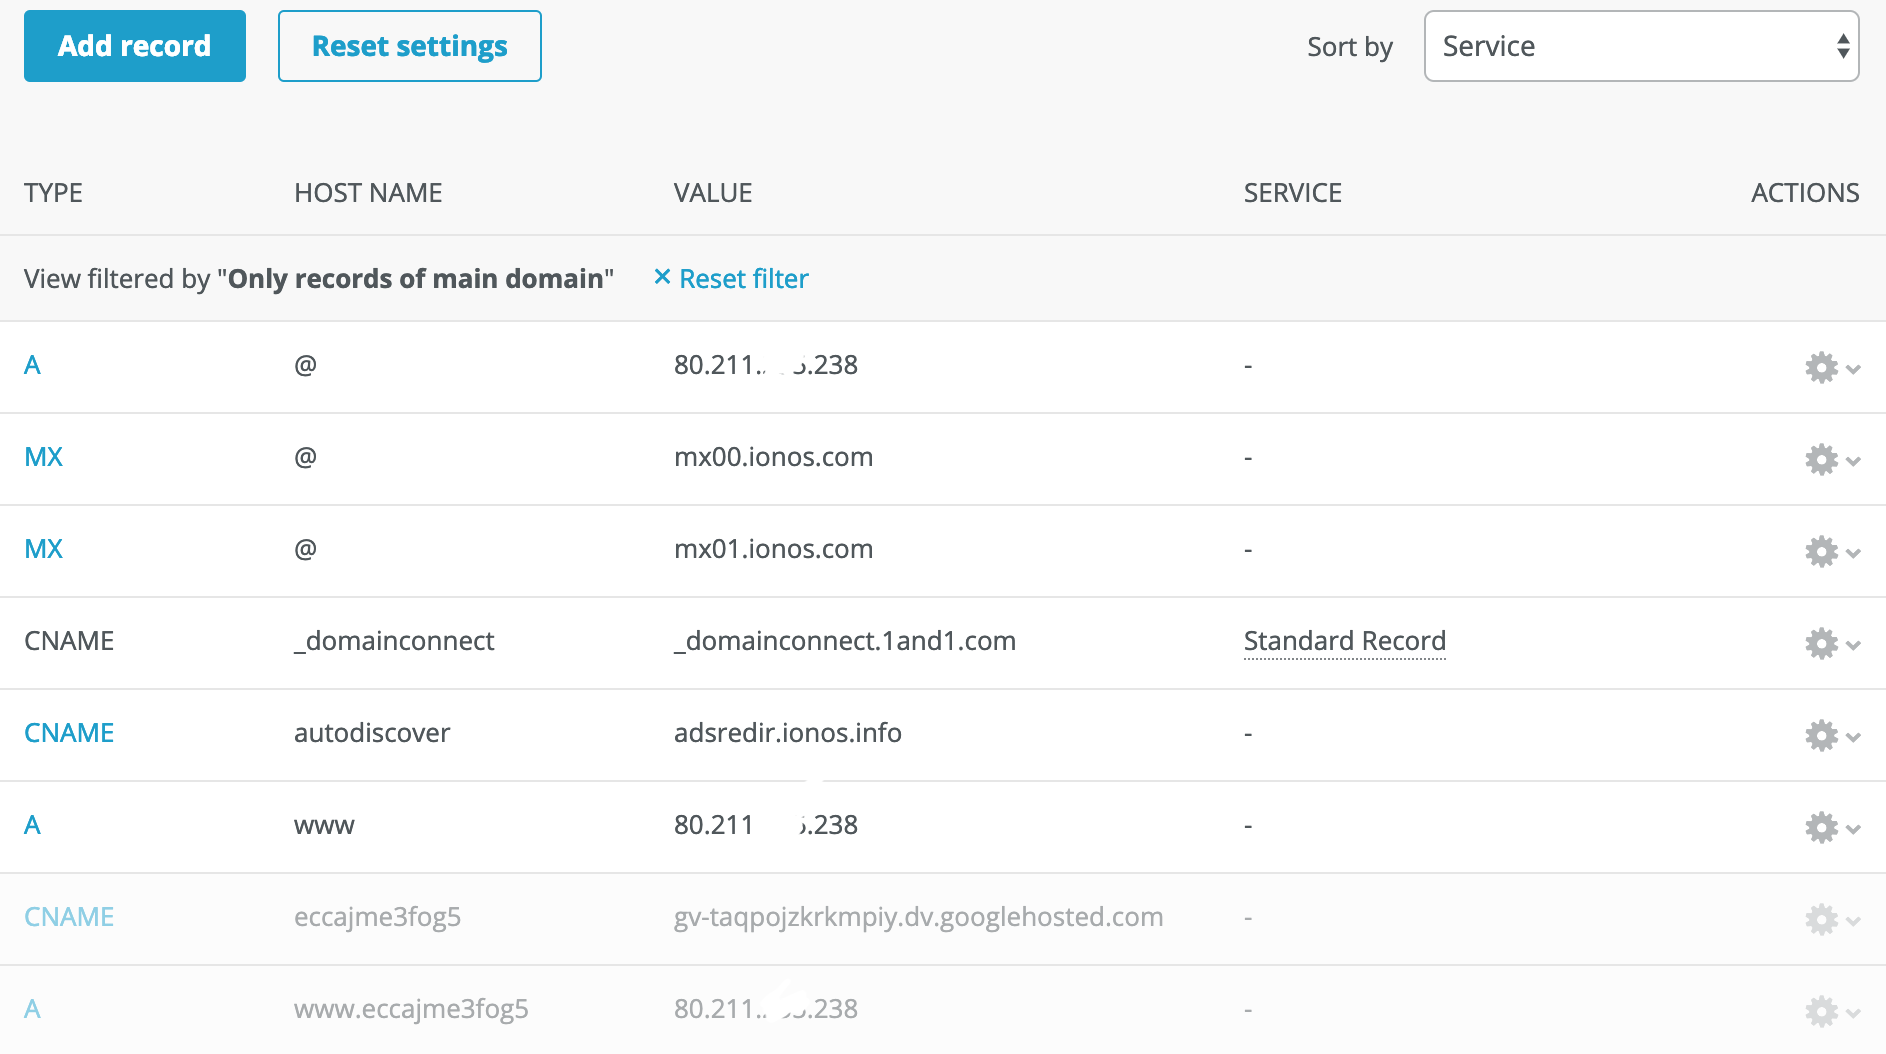Open the MX record type for mx00.ionos.com
The image size is (1886, 1054).
[x=44, y=457]
